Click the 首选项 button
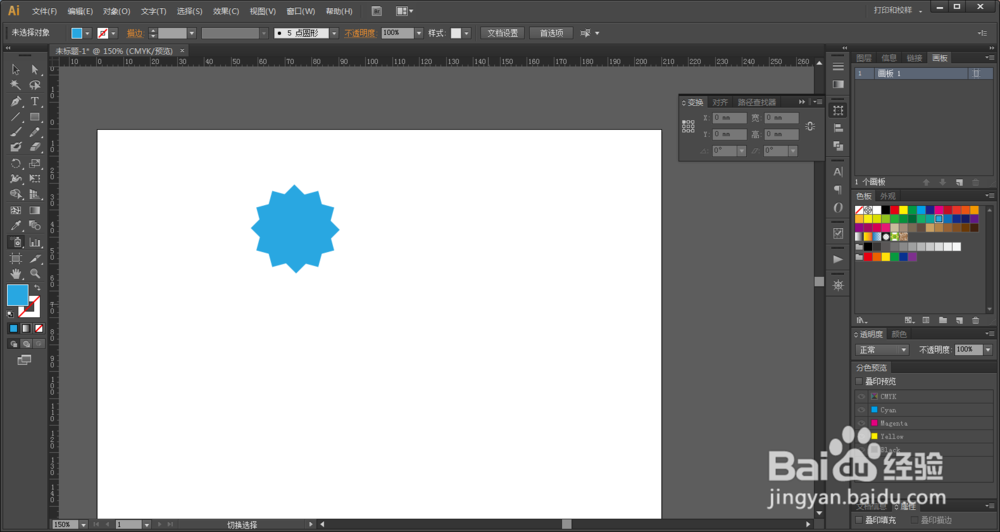The height and width of the screenshot is (532, 1000). point(551,33)
